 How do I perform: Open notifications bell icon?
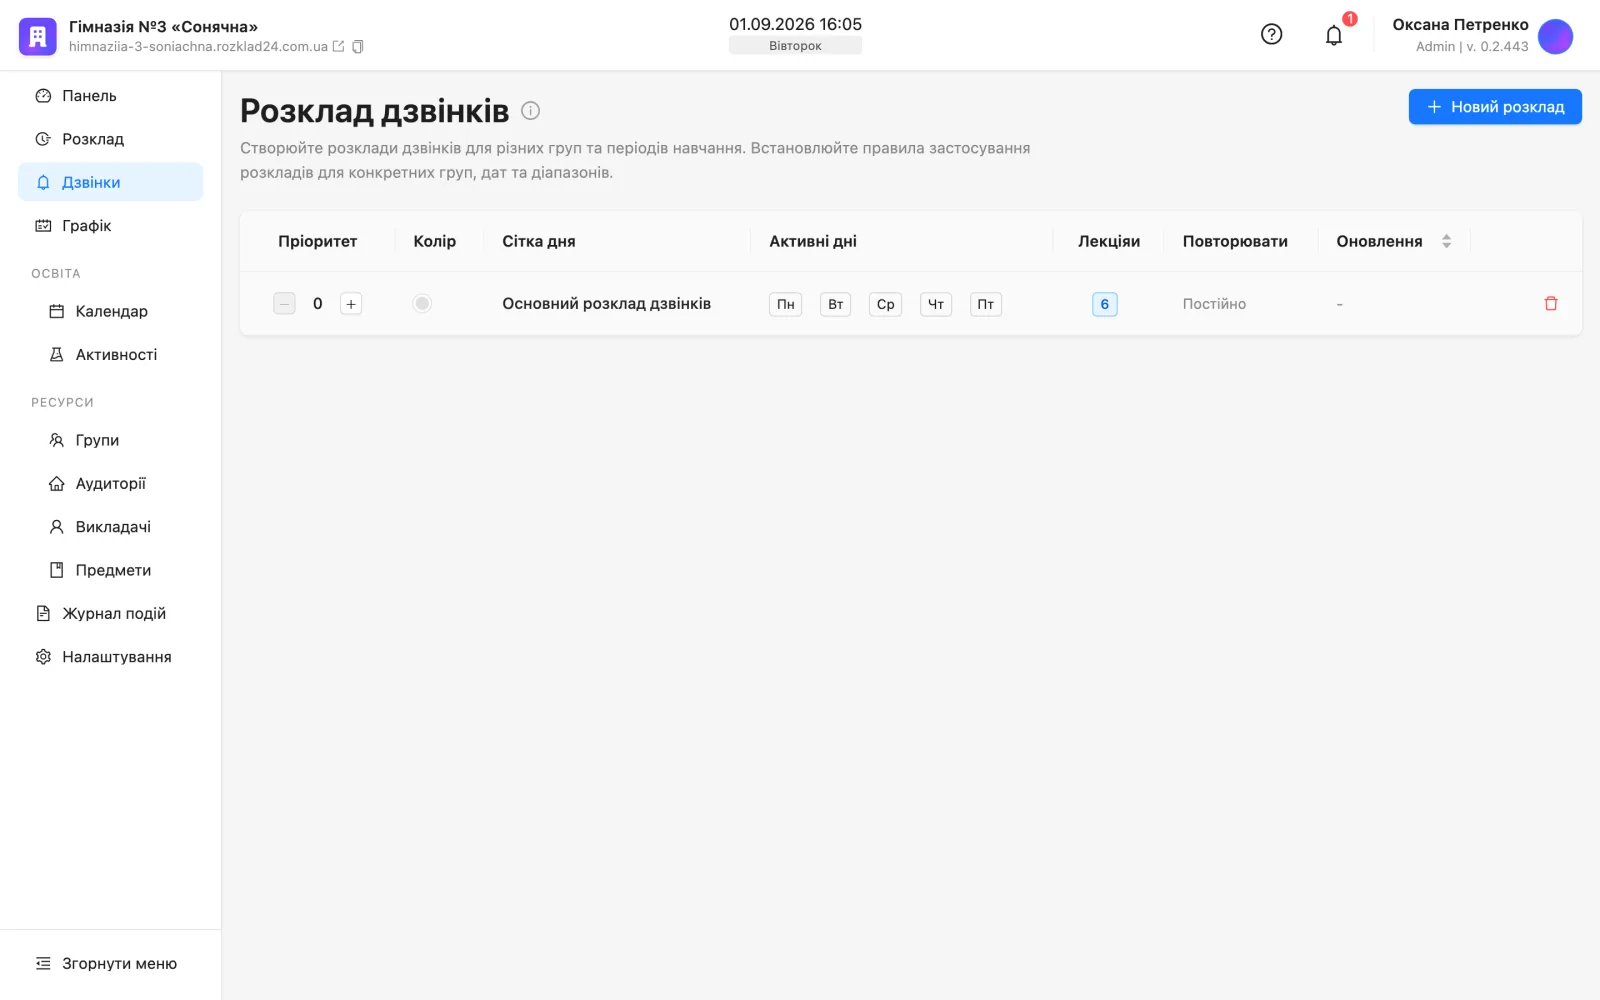[x=1334, y=35]
